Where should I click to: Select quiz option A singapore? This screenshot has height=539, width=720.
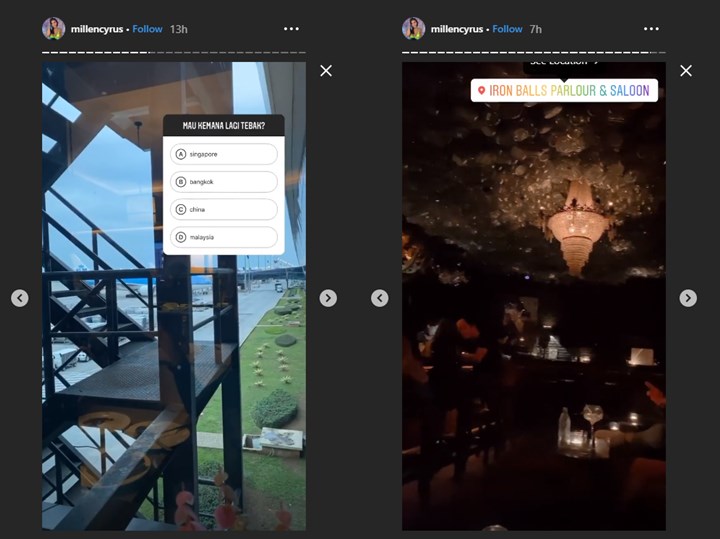(224, 154)
